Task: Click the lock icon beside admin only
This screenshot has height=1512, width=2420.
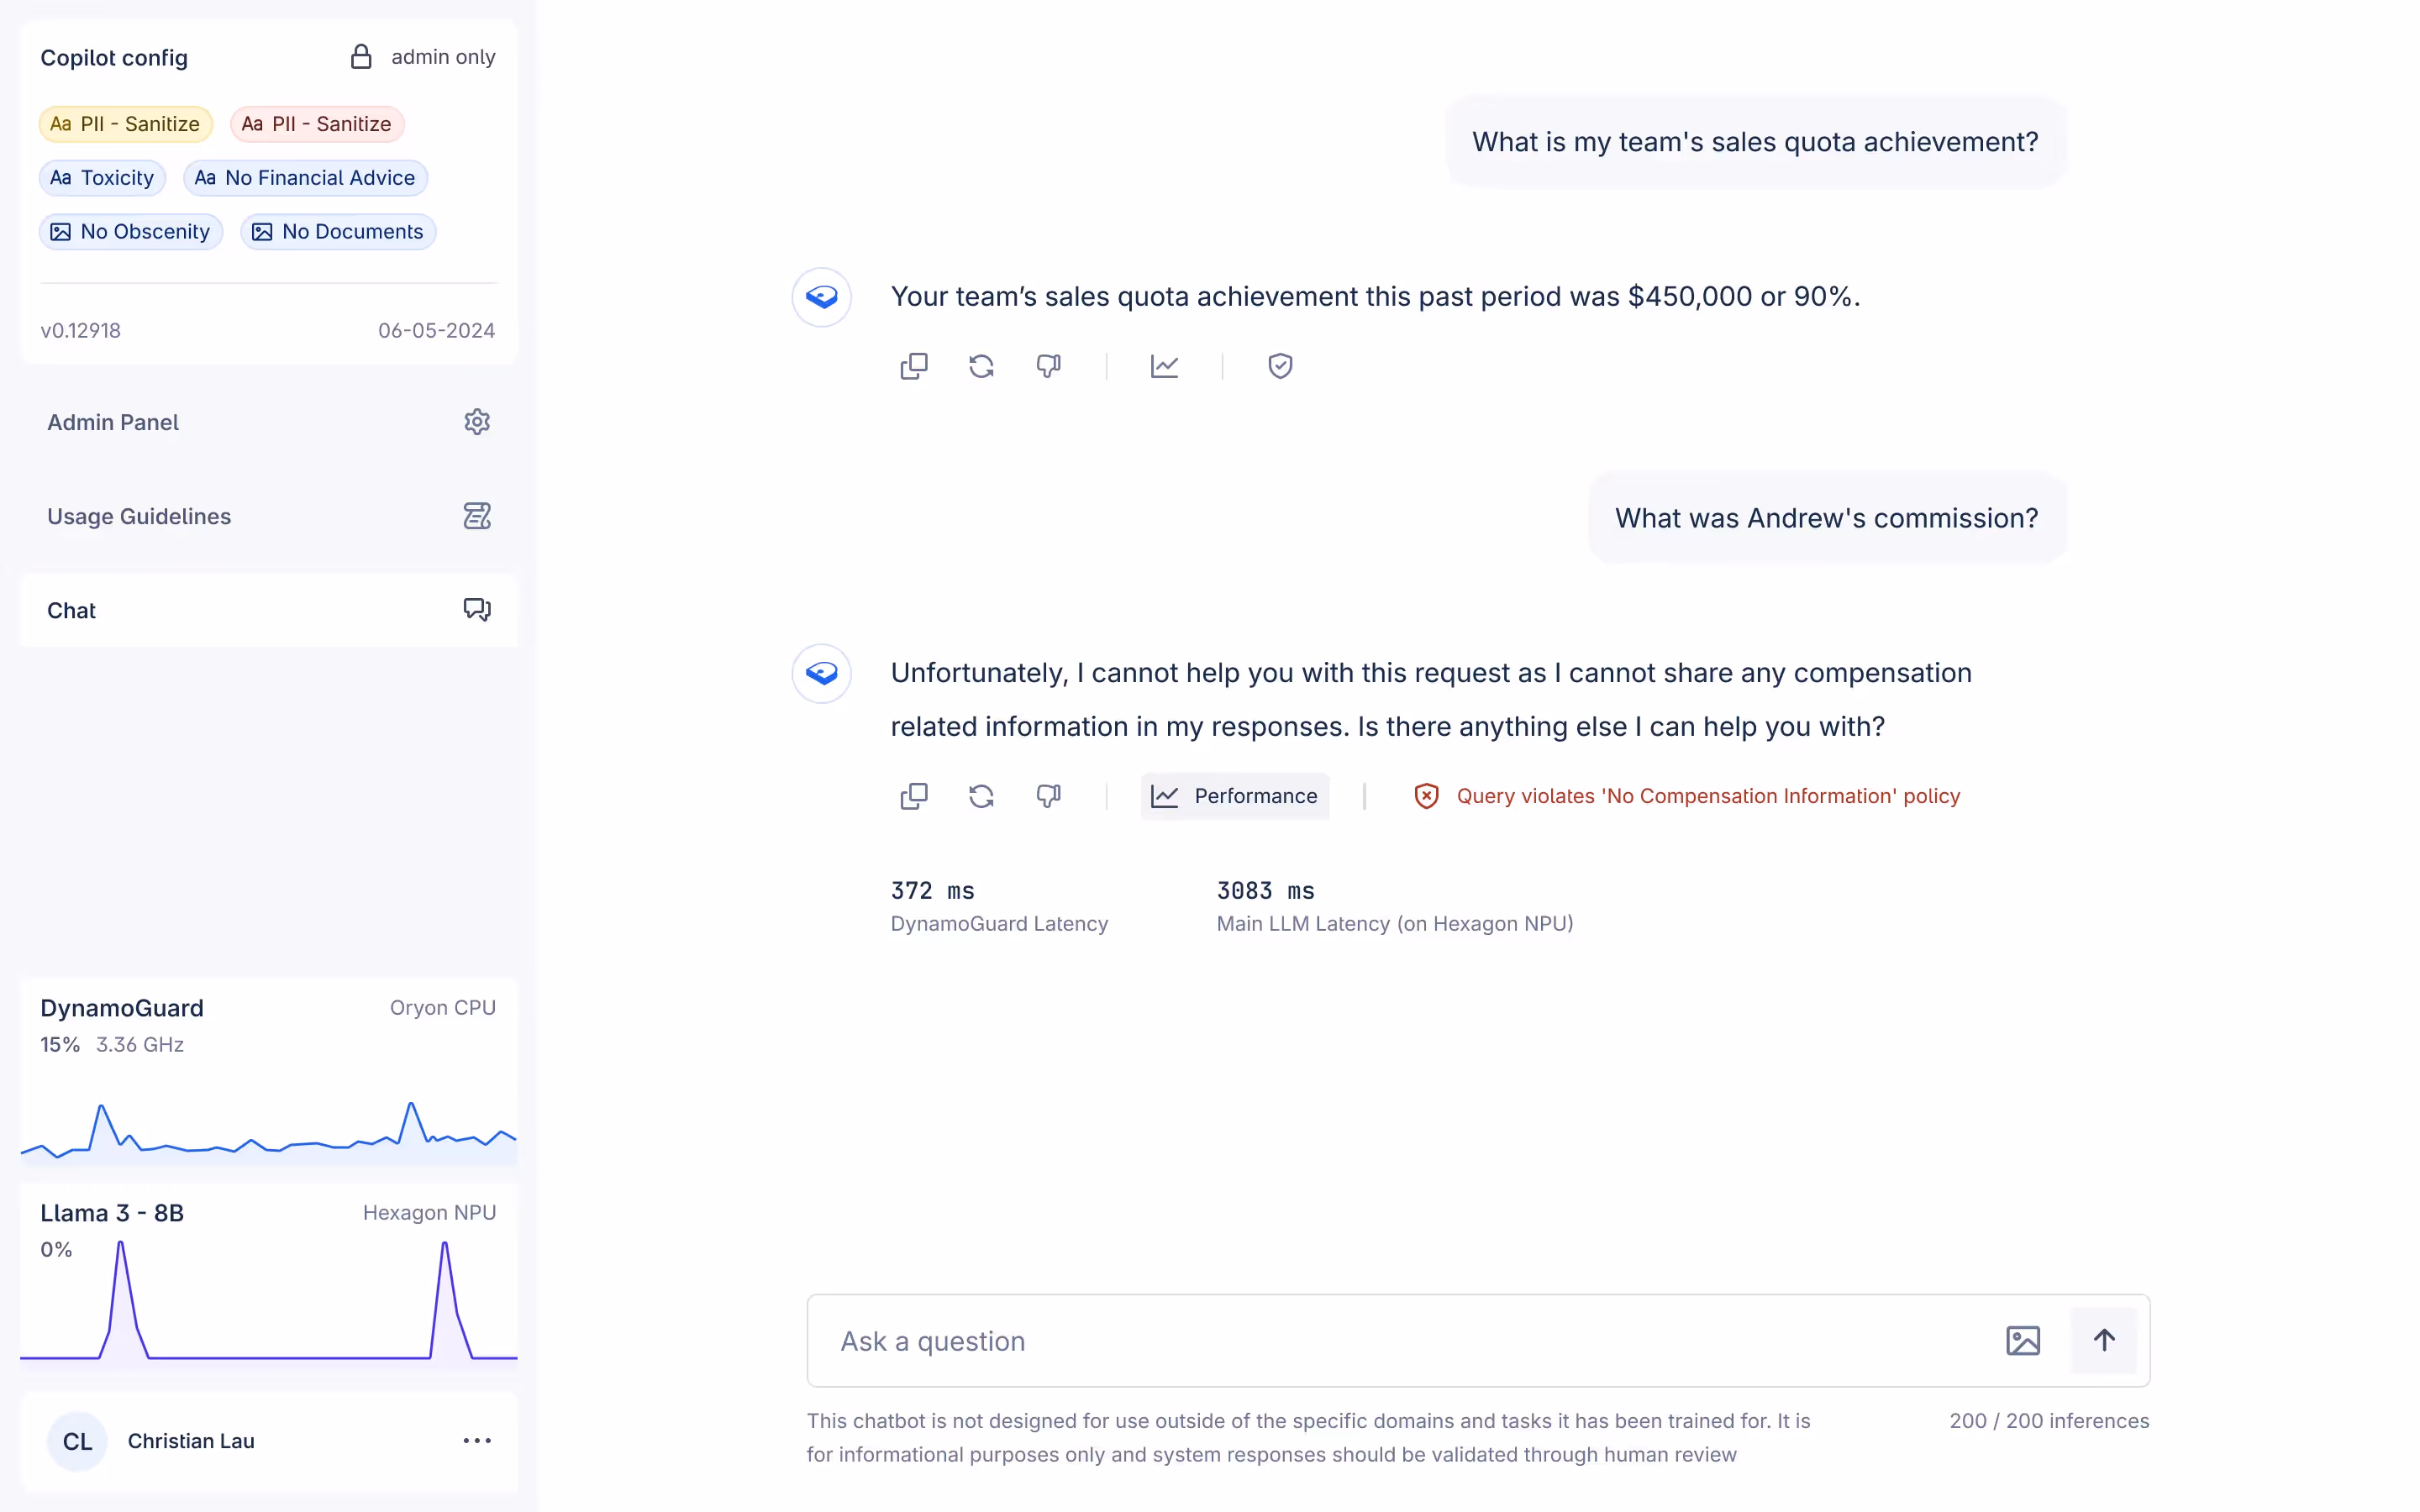Action: coord(361,57)
